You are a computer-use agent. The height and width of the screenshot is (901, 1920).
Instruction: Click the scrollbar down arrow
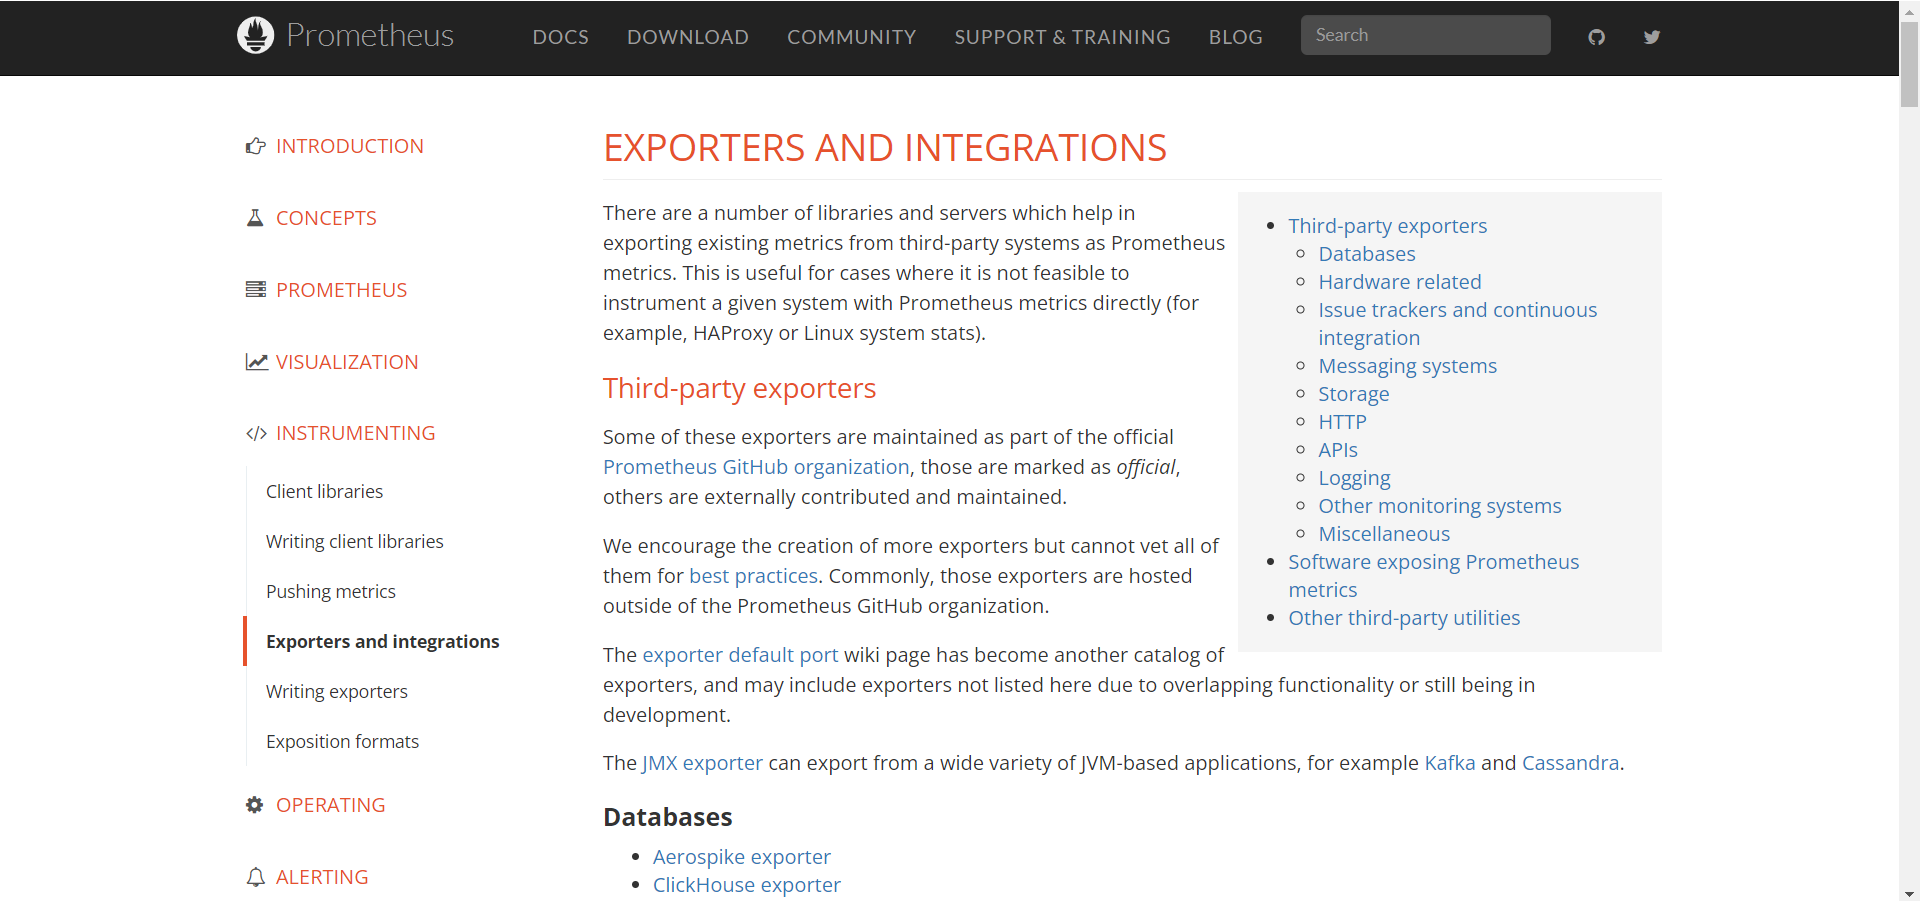point(1909,893)
